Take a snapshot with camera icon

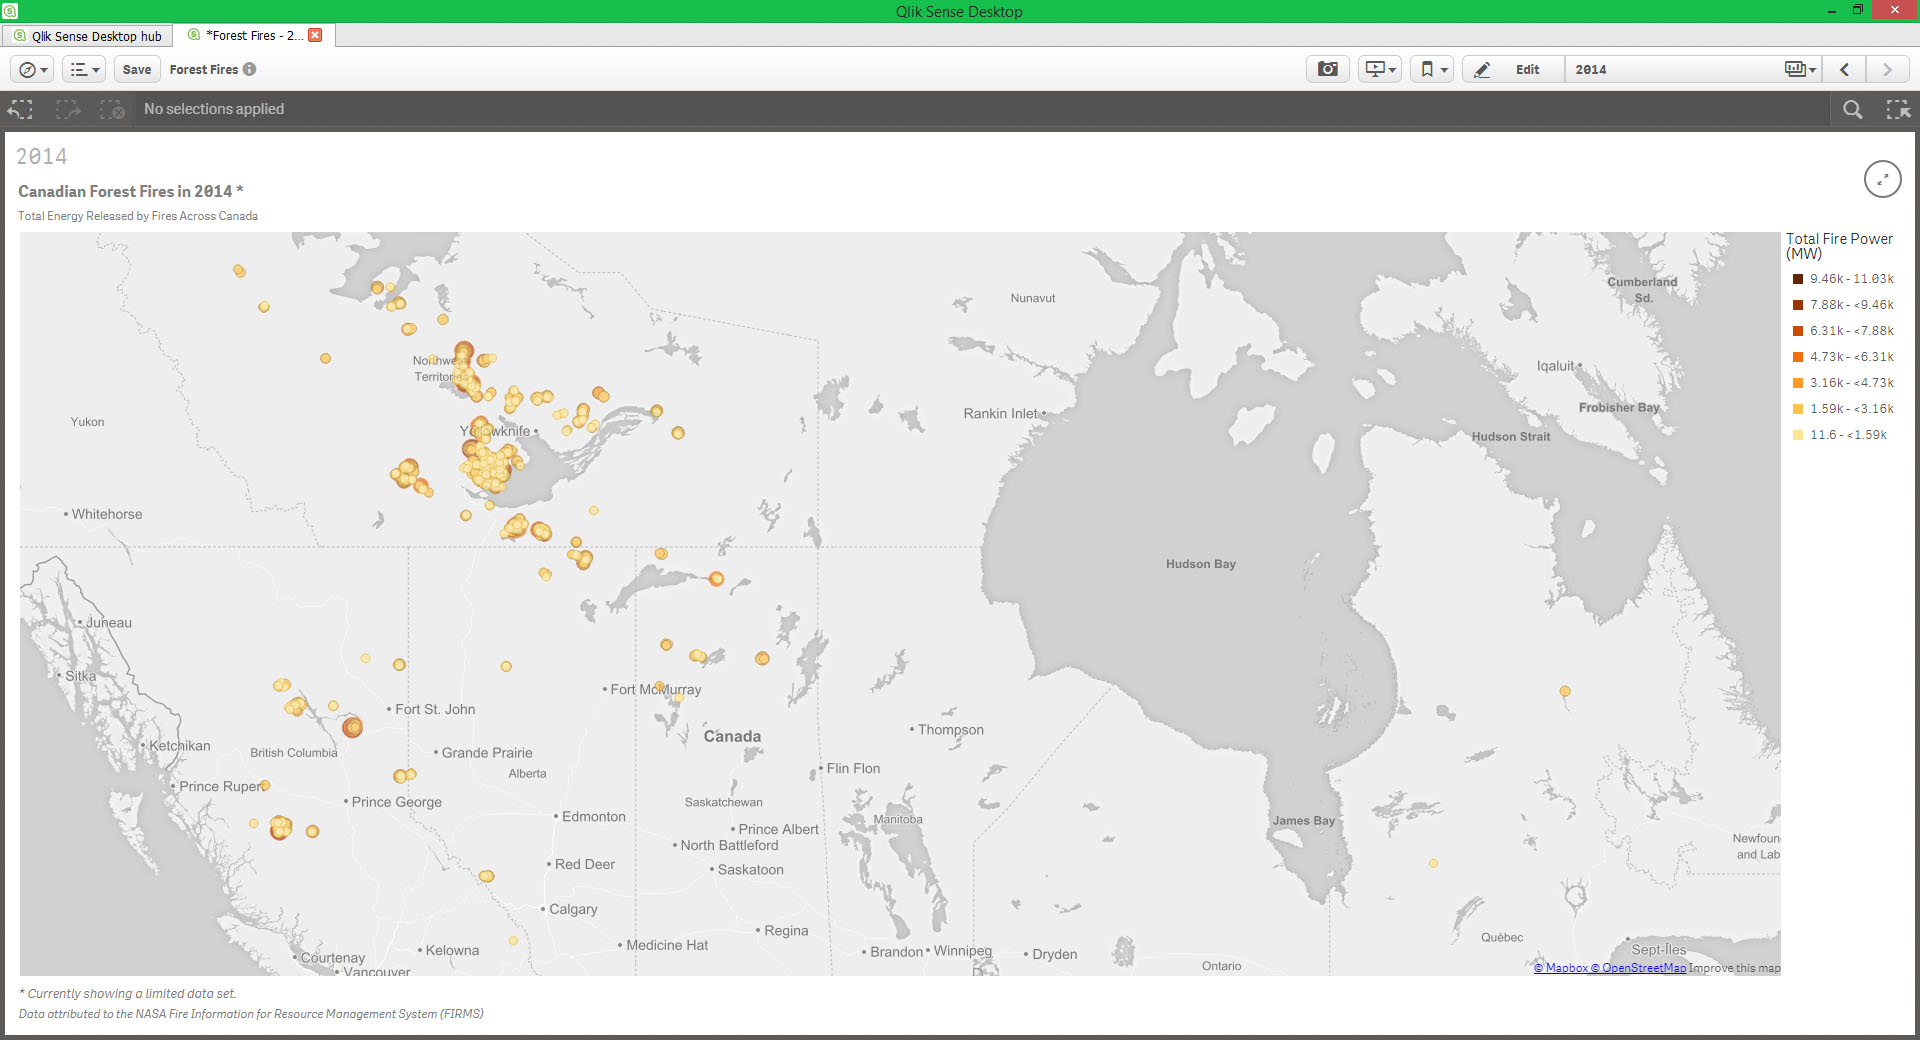tap(1328, 69)
